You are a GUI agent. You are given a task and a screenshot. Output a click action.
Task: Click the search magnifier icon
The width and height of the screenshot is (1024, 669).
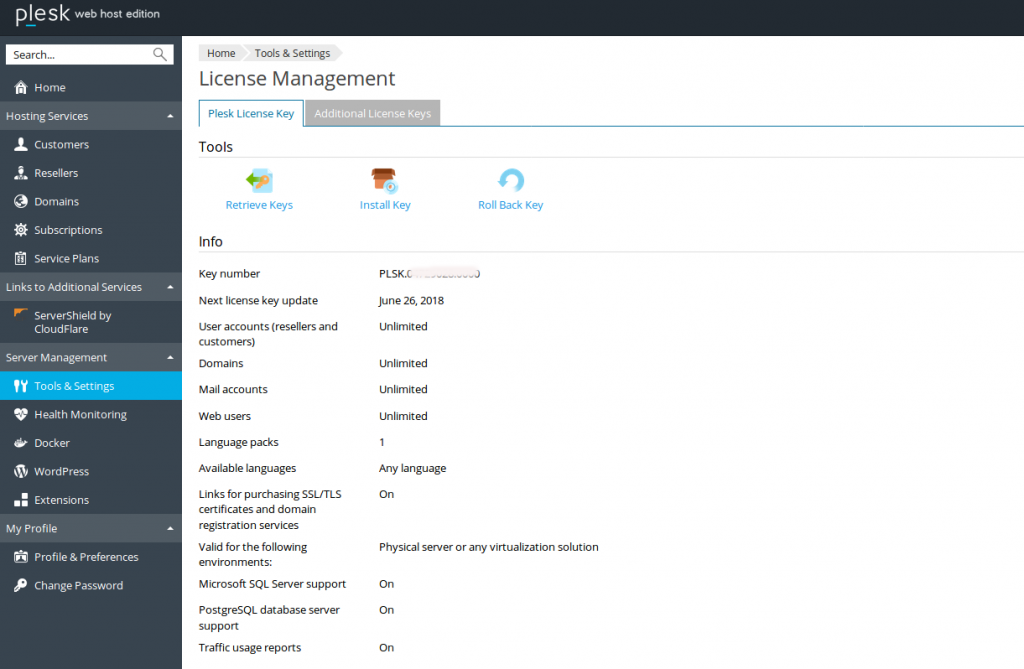coord(161,54)
